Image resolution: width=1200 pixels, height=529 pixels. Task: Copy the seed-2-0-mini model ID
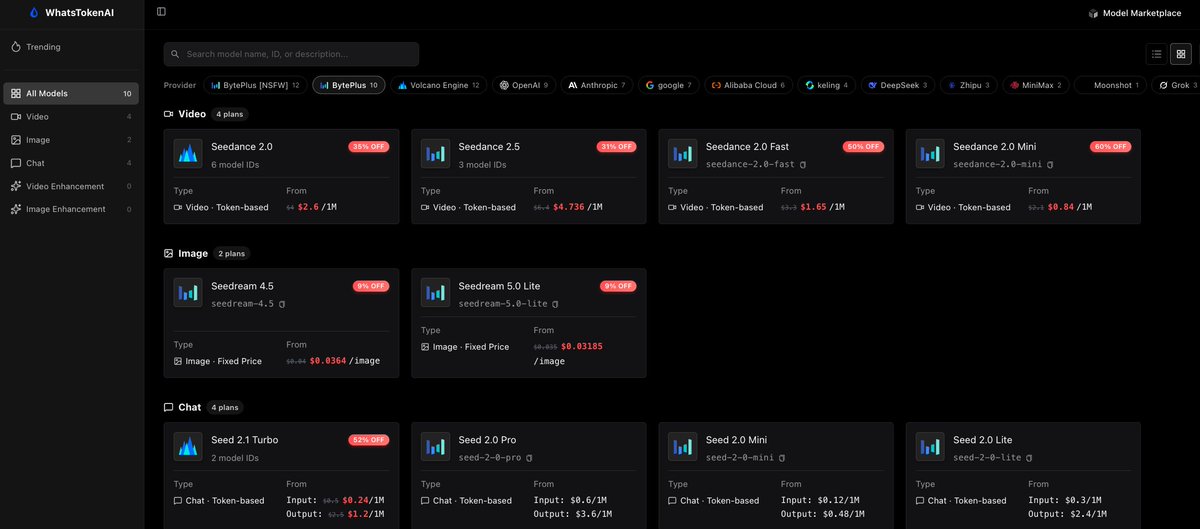(783, 457)
